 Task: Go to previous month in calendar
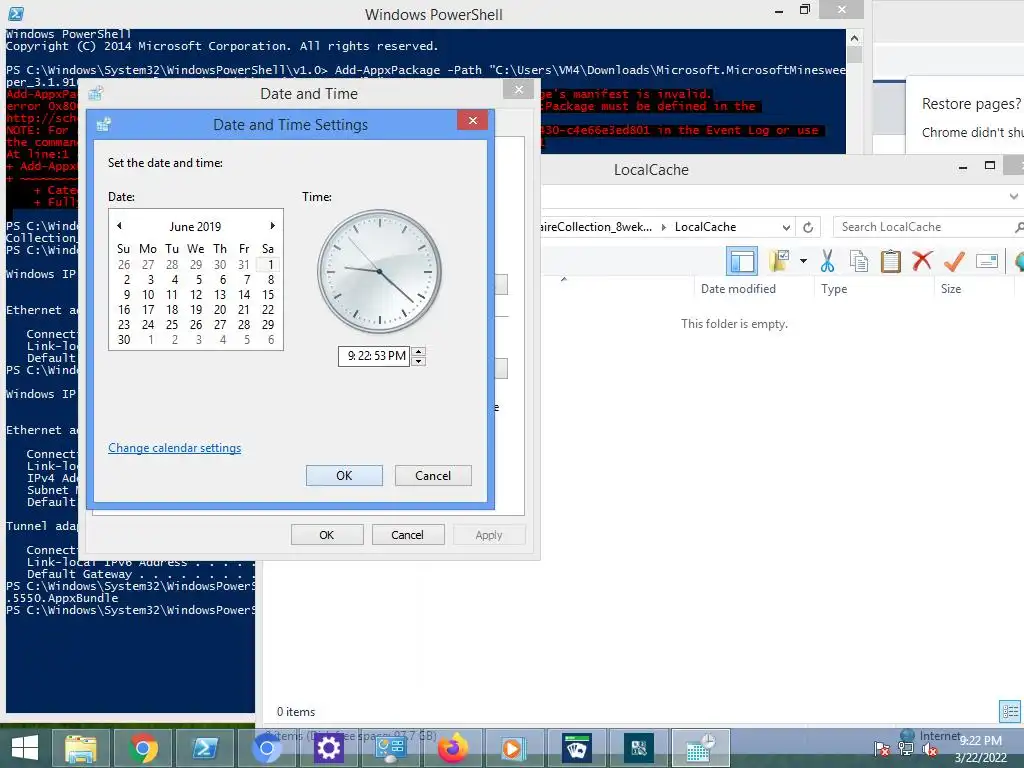pos(119,226)
